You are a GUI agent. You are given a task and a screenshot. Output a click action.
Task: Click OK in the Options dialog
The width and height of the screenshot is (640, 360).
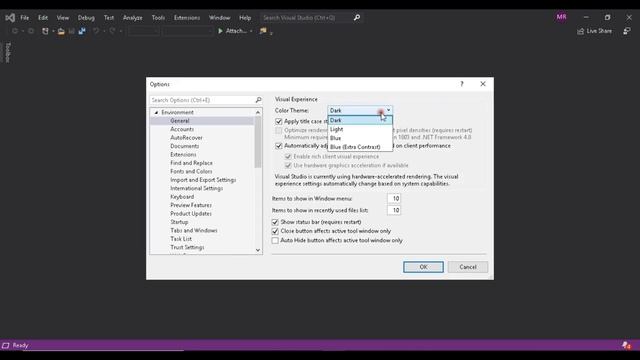tap(423, 267)
